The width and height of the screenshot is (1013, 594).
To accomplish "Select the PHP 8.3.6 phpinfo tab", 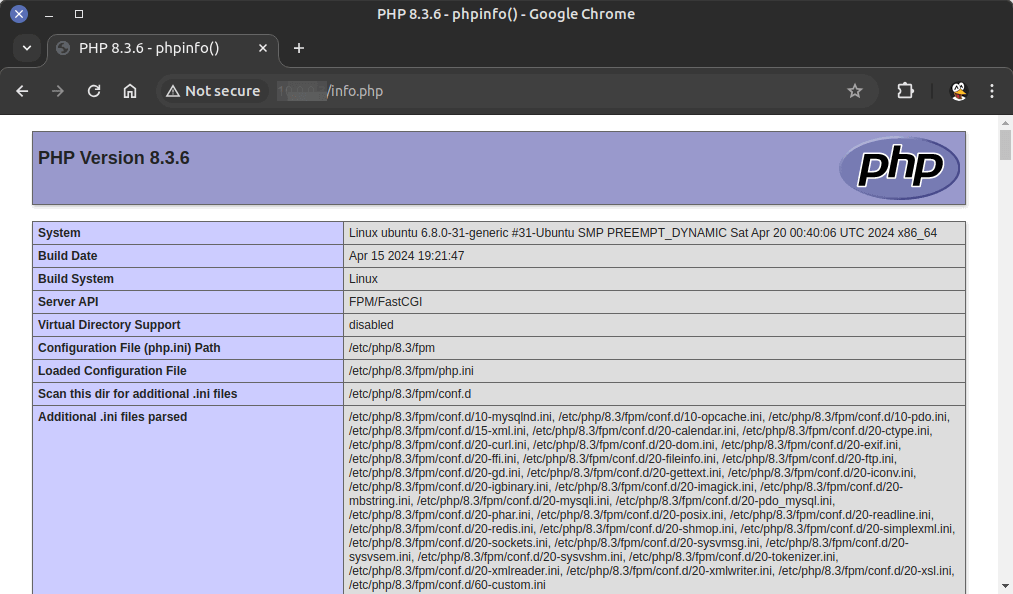I will [x=150, y=48].
